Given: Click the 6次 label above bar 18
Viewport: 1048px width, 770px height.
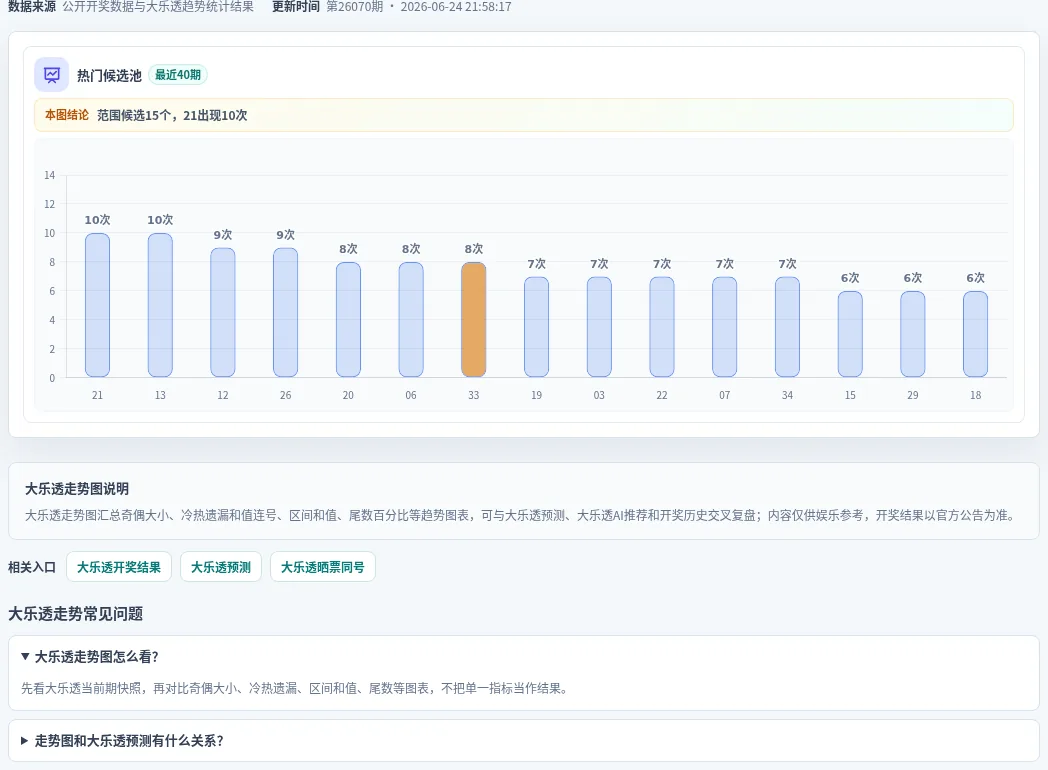Looking at the screenshot, I should pos(976,277).
